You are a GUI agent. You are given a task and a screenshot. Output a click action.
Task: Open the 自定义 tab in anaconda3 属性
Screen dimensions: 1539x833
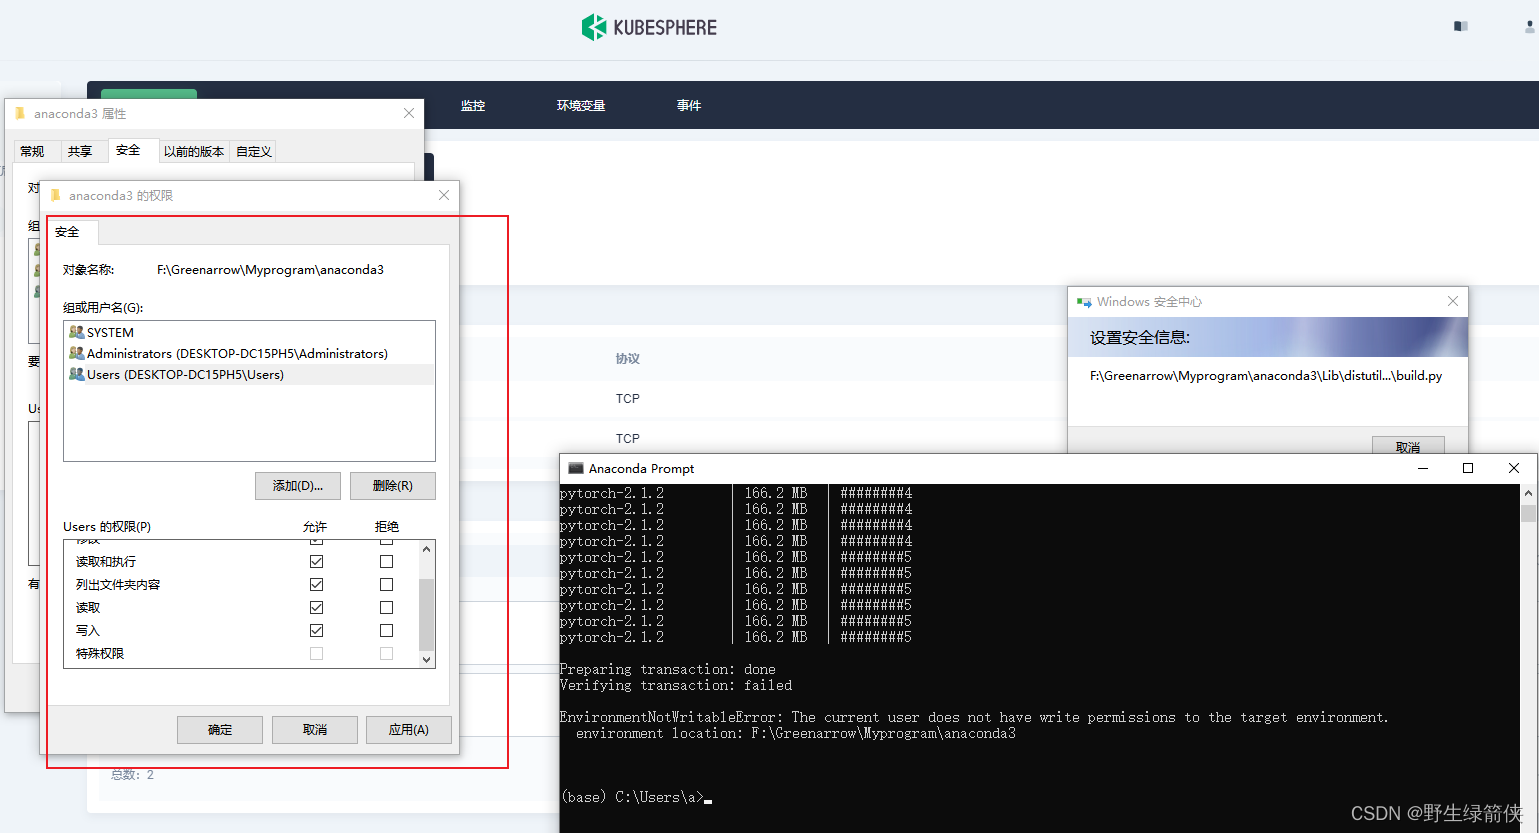pyautogui.click(x=254, y=151)
